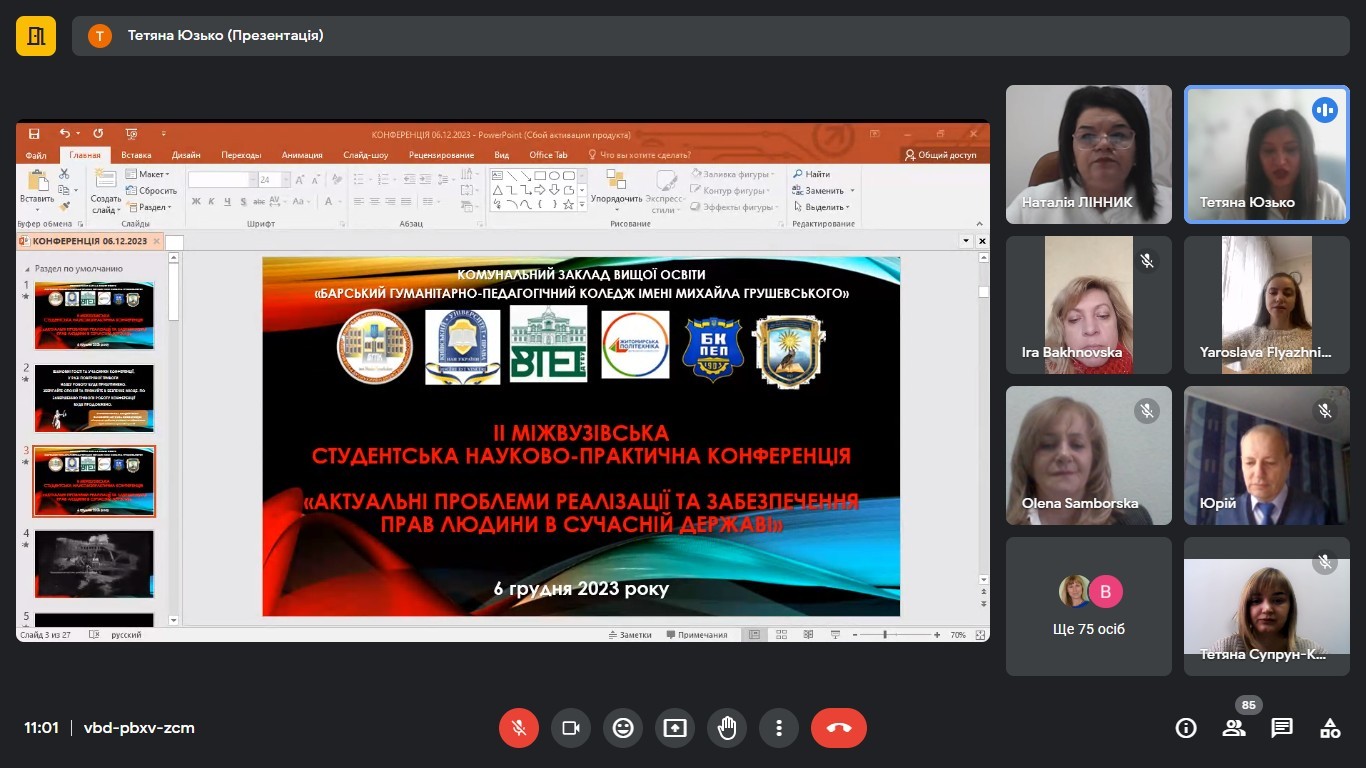Toggle the camera on or off
Viewport: 1366px width, 768px height.
(571, 728)
